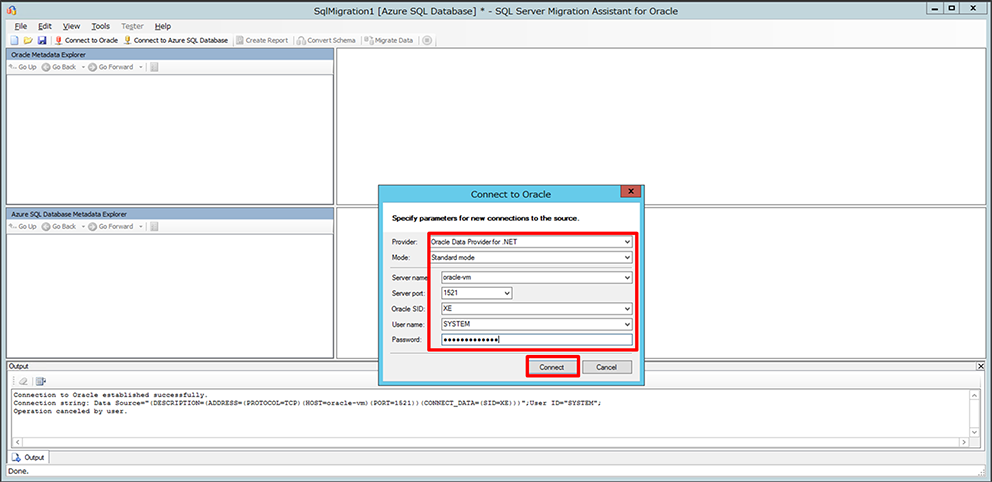Screen dimensions: 992x482
Task: Open the Help menu
Action: point(163,26)
